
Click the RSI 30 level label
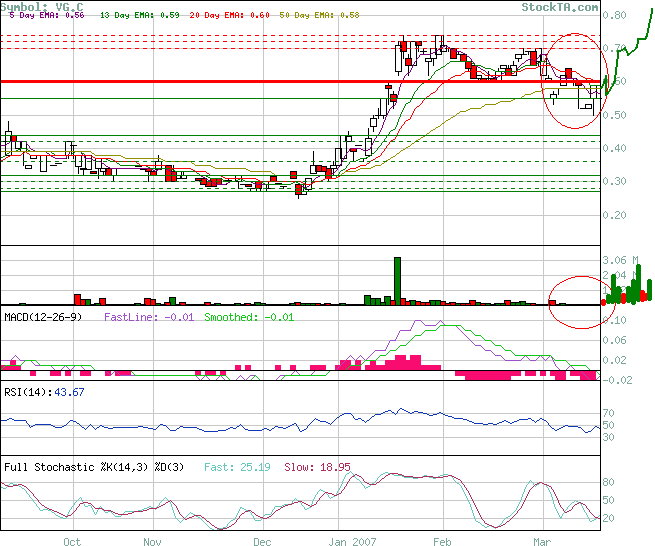(609, 437)
